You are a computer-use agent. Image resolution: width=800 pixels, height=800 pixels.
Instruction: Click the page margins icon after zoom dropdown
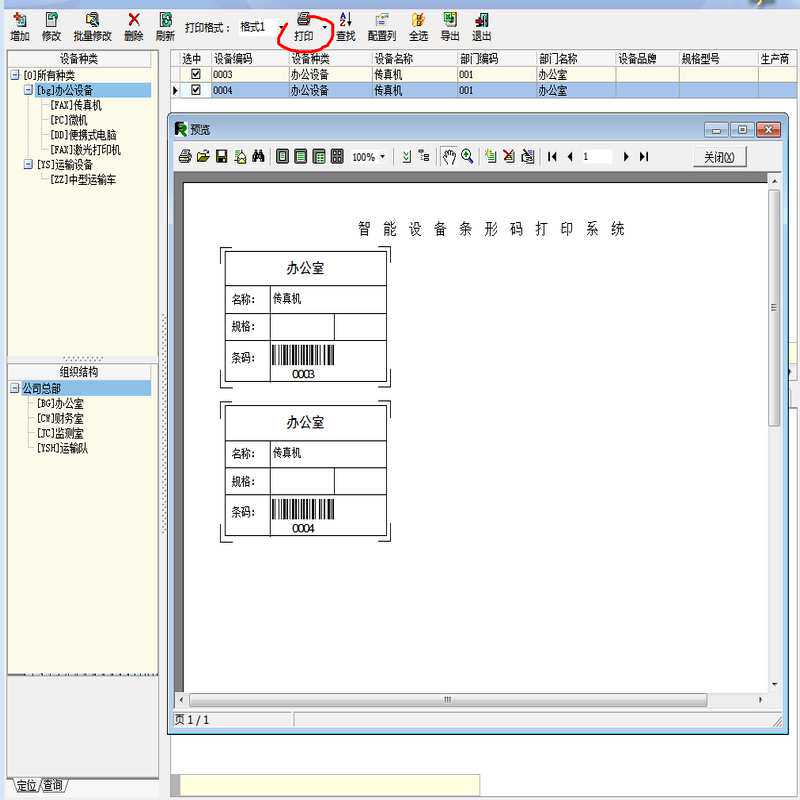click(x=406, y=157)
